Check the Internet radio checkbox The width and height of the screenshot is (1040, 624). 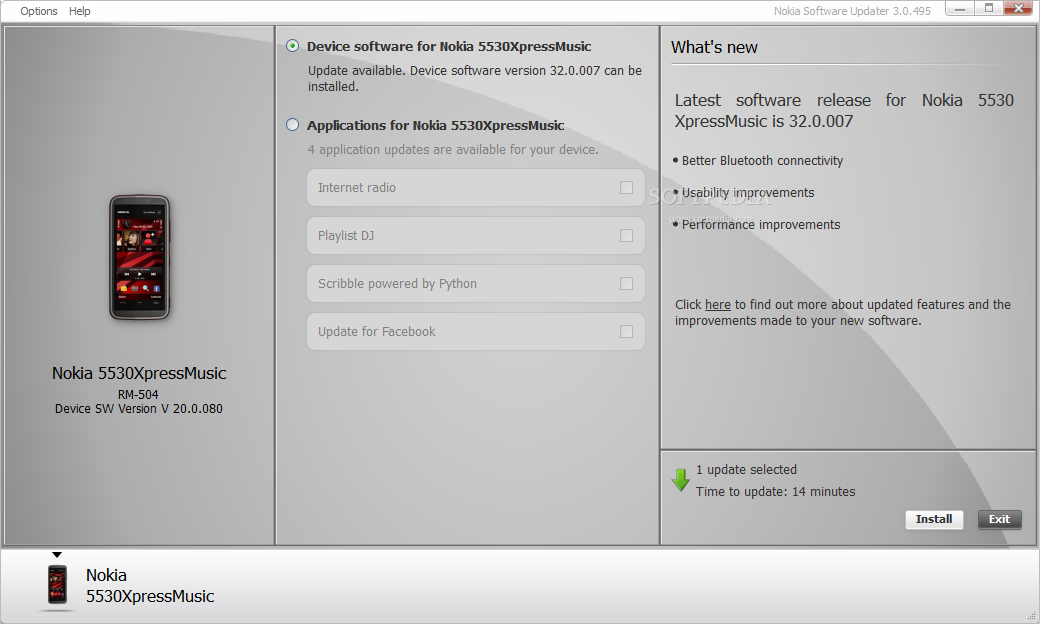626,188
